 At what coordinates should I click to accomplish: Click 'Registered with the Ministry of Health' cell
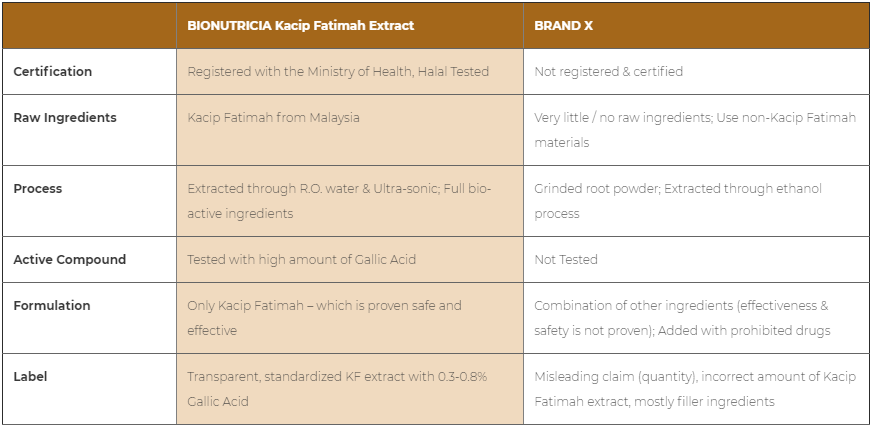point(338,72)
